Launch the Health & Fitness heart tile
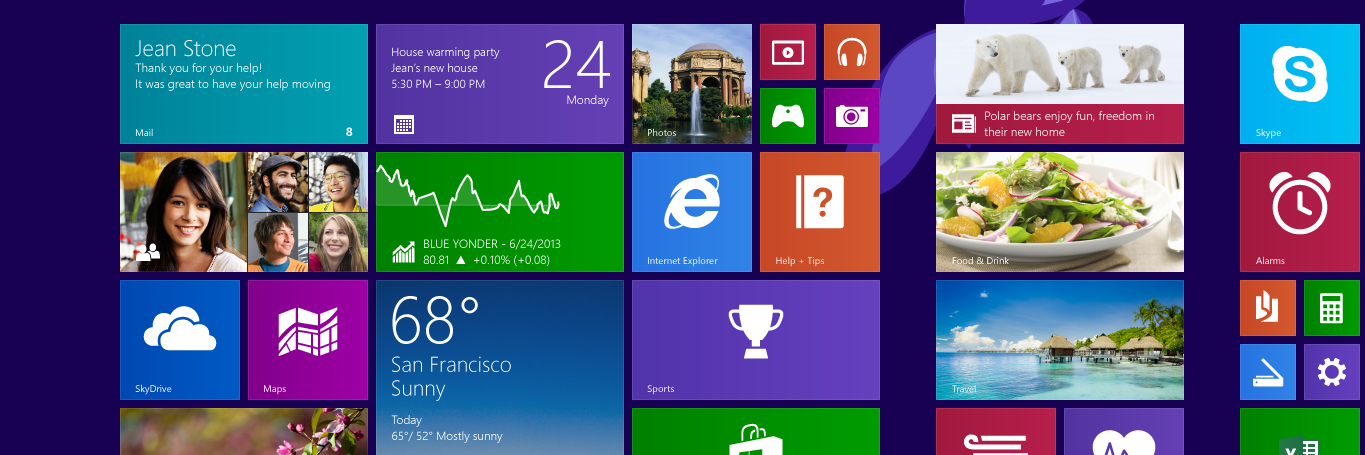 click(1124, 432)
